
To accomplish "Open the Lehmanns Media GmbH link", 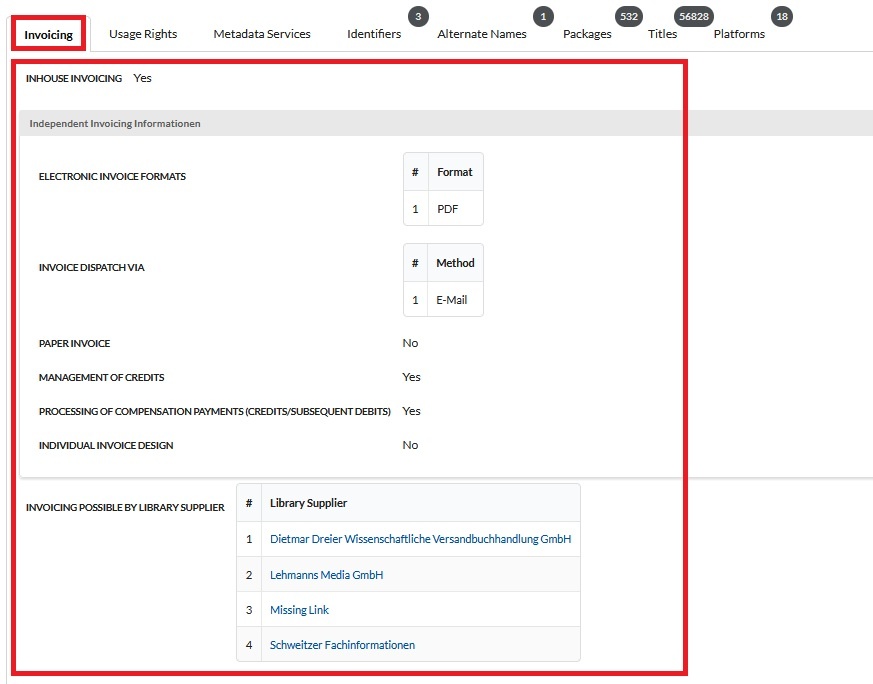I will (326, 575).
